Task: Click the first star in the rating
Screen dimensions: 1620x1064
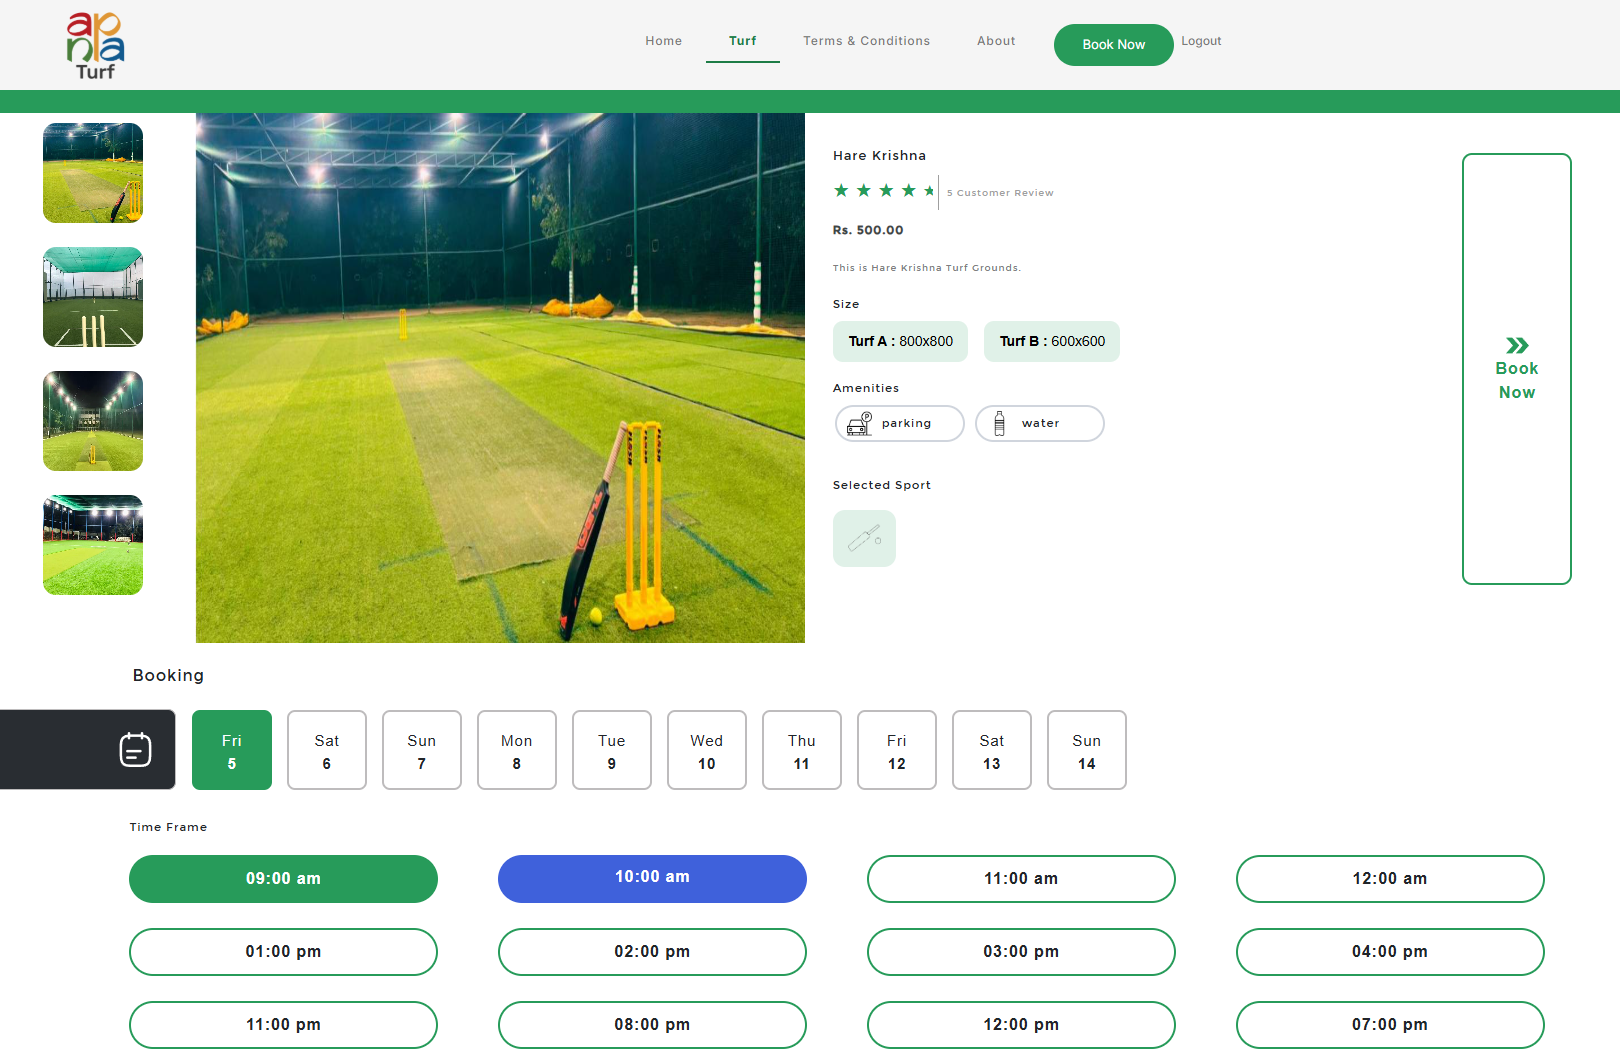Action: 841,190
